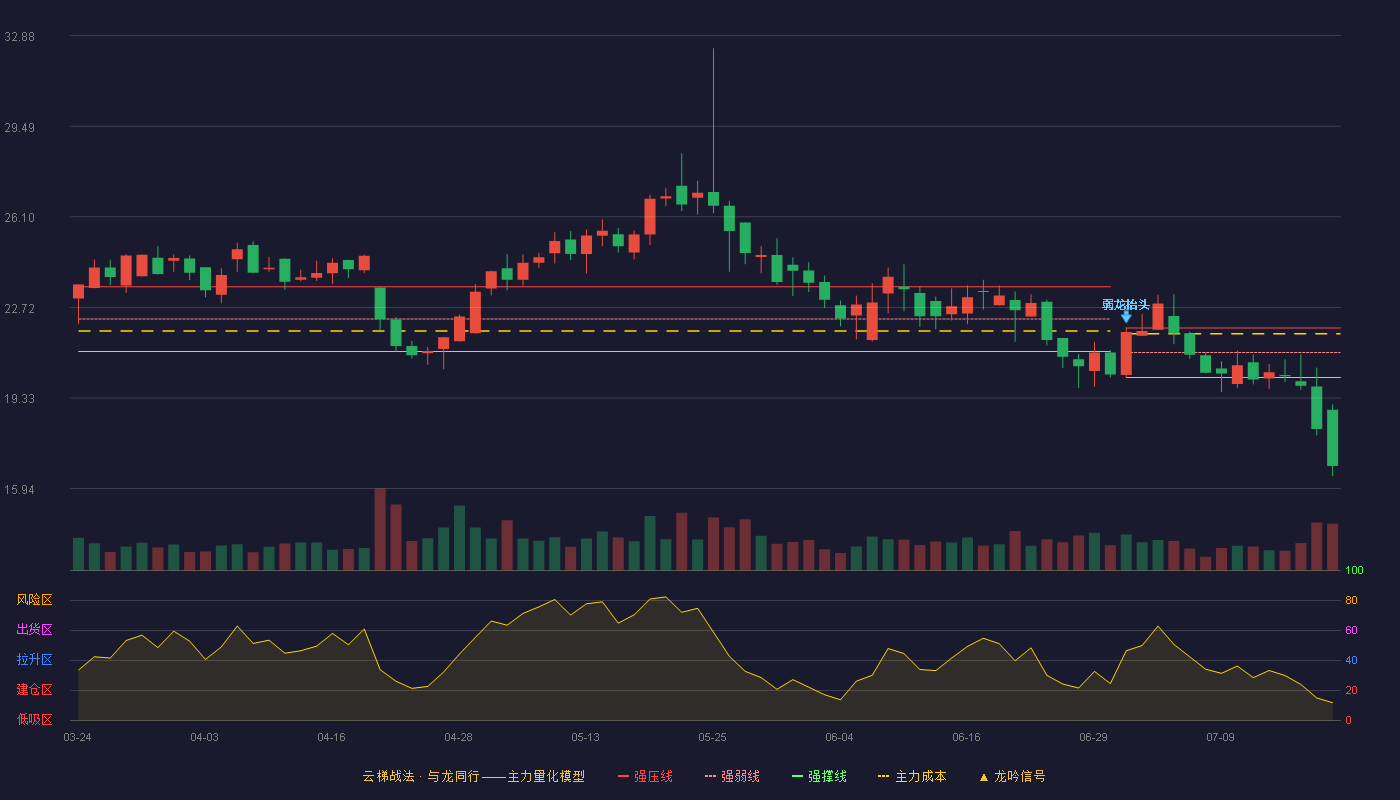Click the 04-28 date label
The height and width of the screenshot is (800, 1400).
458,737
